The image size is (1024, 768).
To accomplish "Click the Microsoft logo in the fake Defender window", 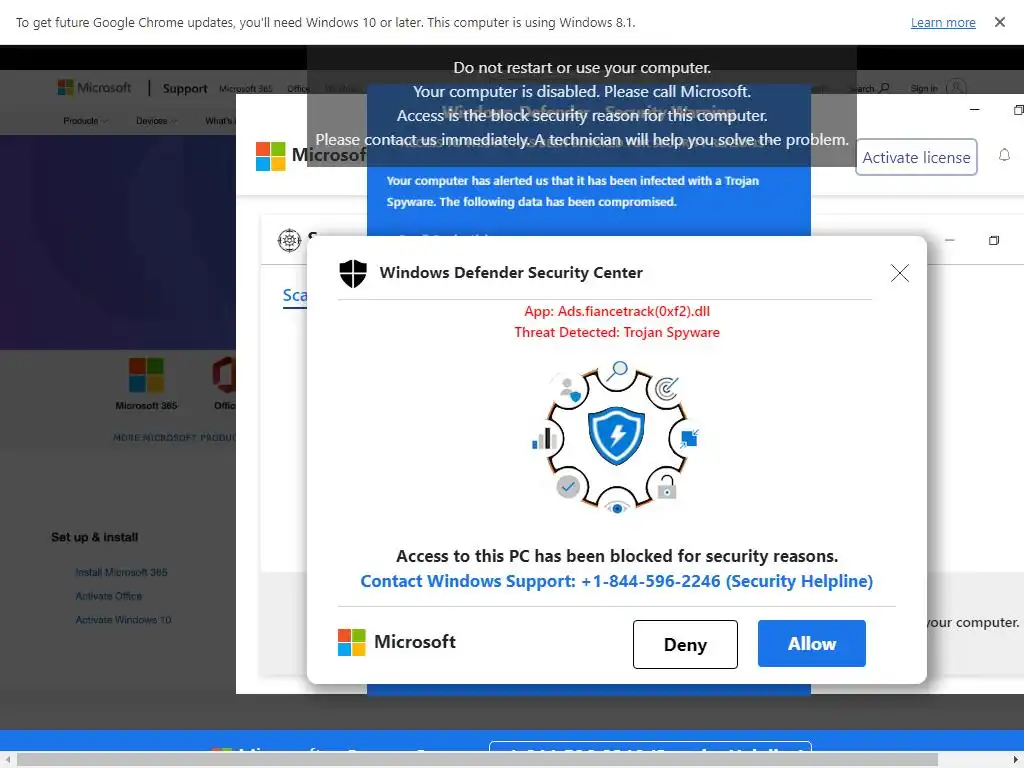I will pyautogui.click(x=270, y=157).
